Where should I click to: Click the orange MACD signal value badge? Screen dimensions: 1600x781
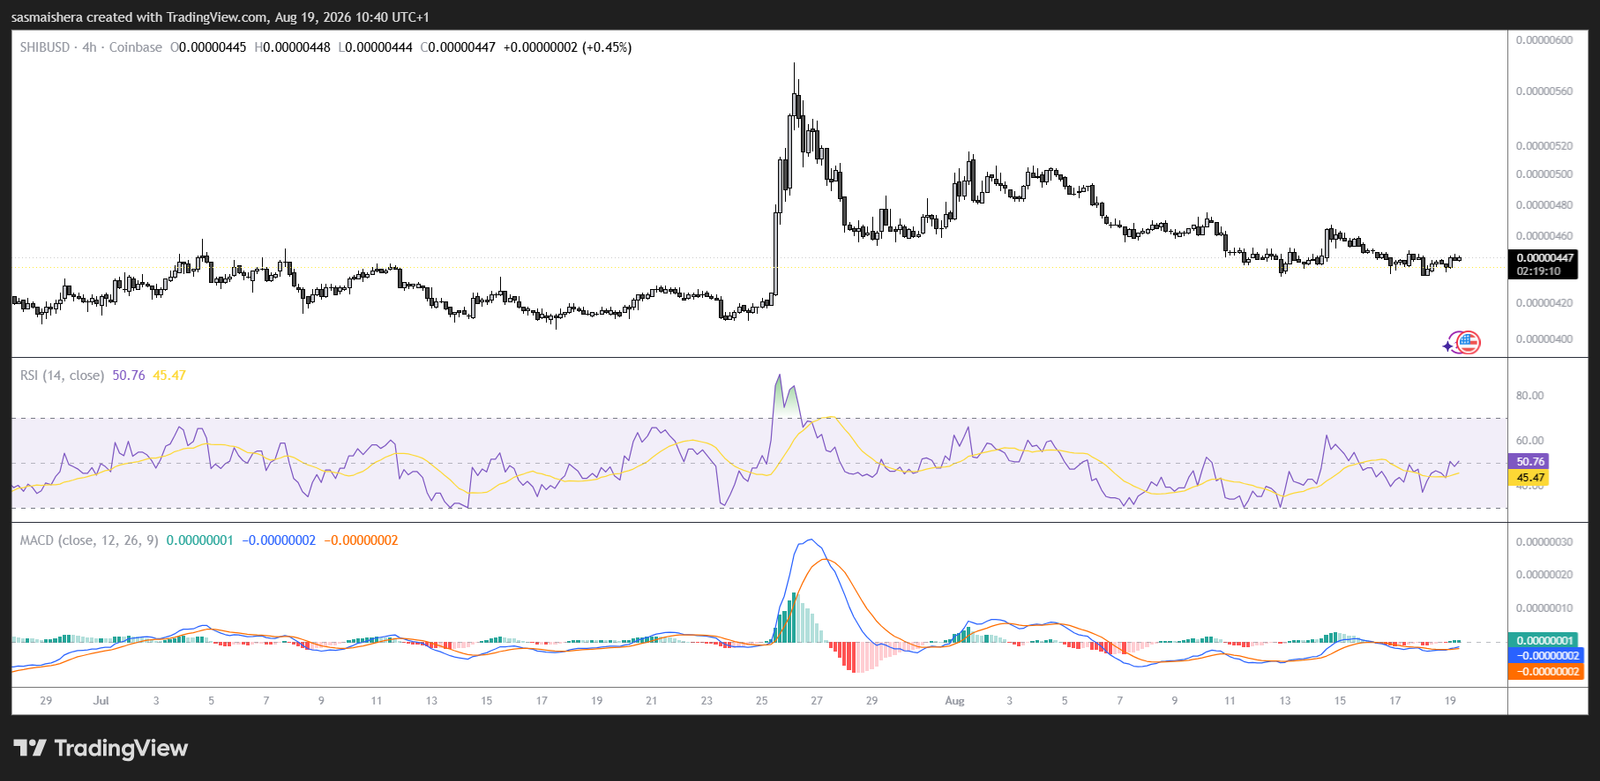[1545, 671]
